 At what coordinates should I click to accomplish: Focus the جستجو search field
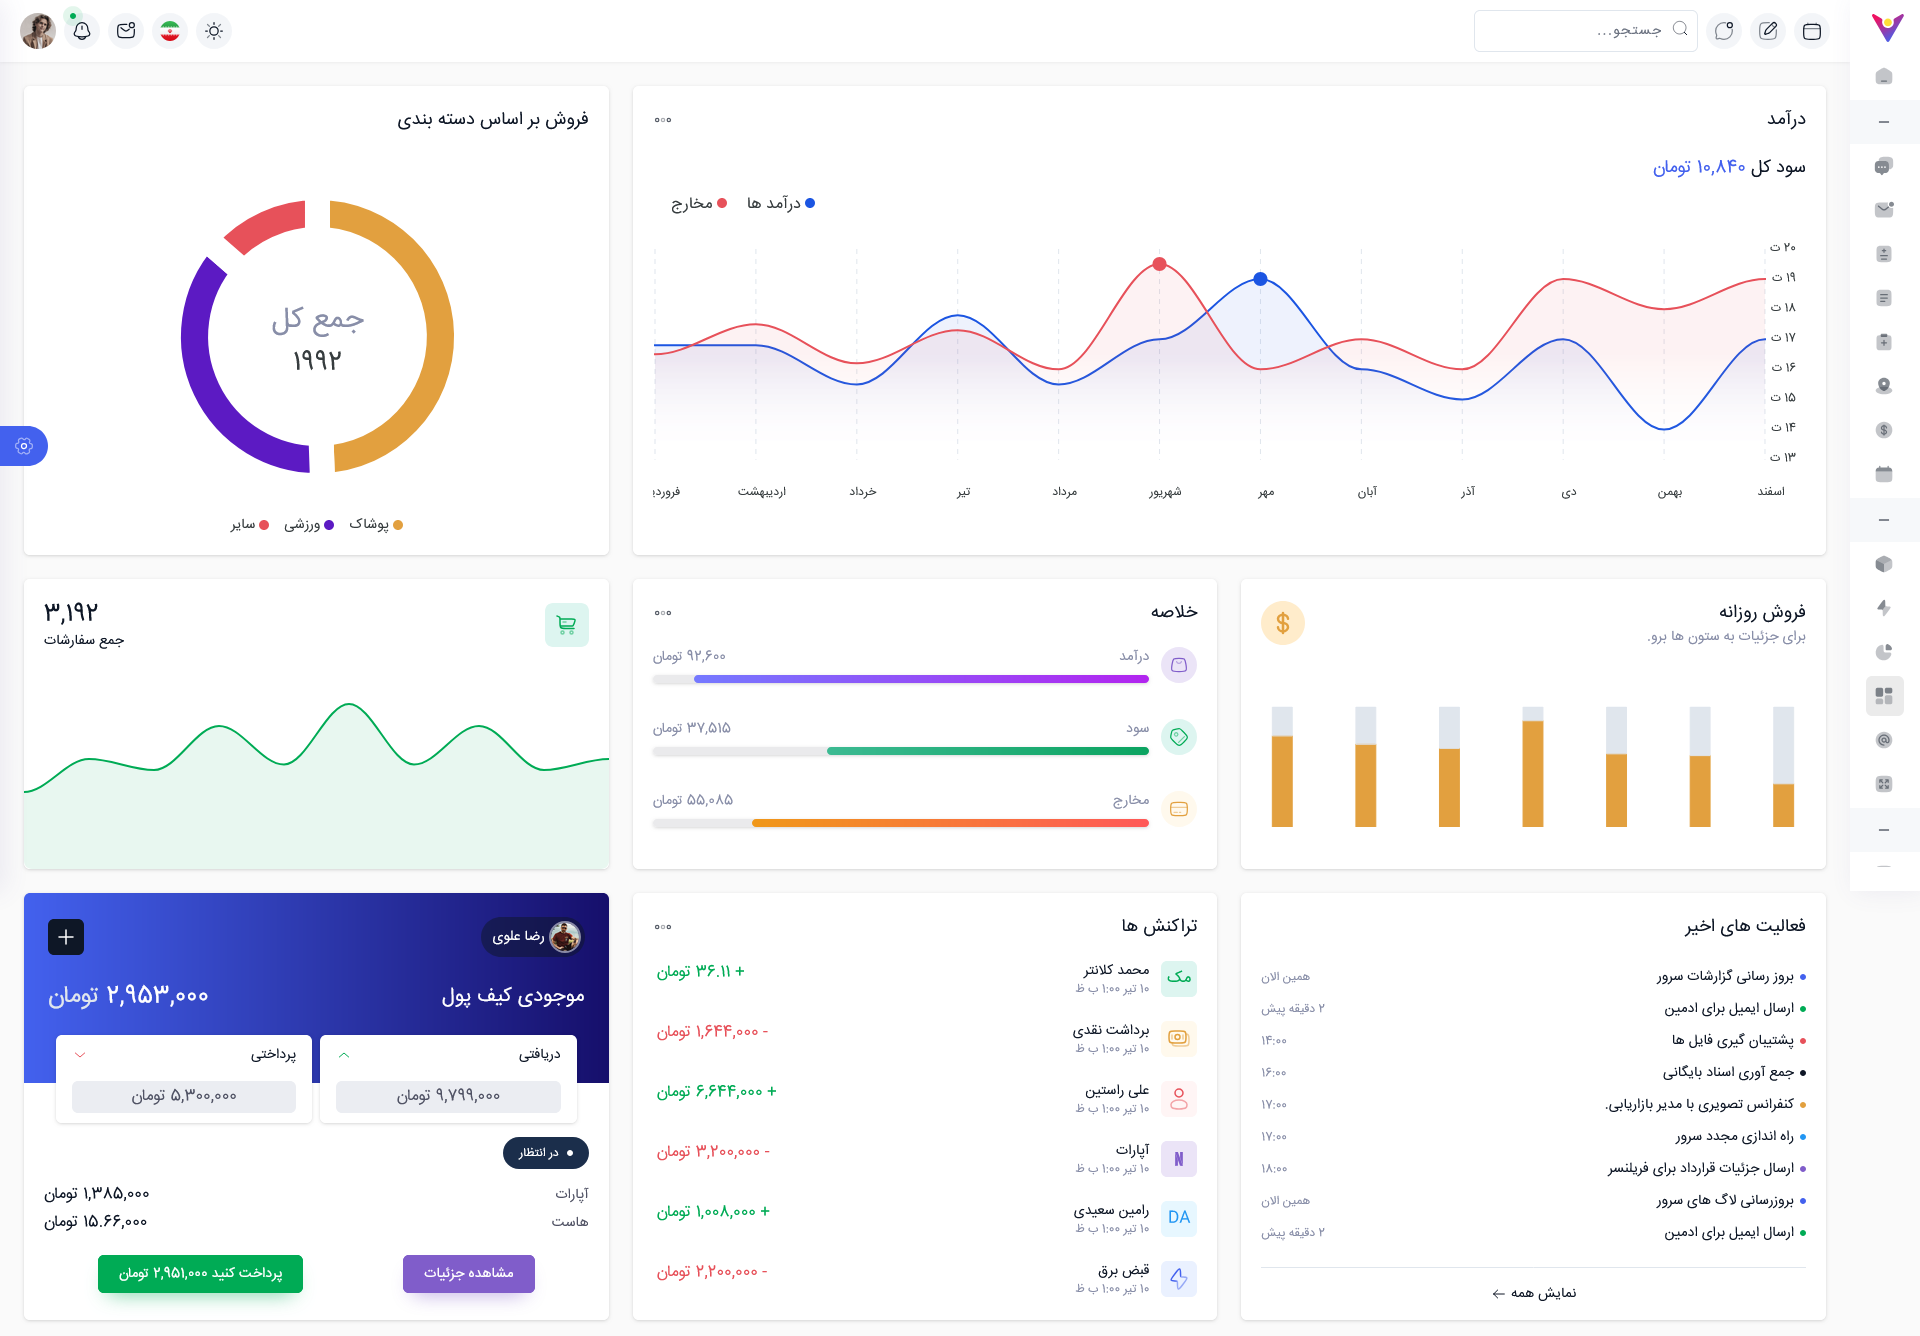[x=1585, y=31]
